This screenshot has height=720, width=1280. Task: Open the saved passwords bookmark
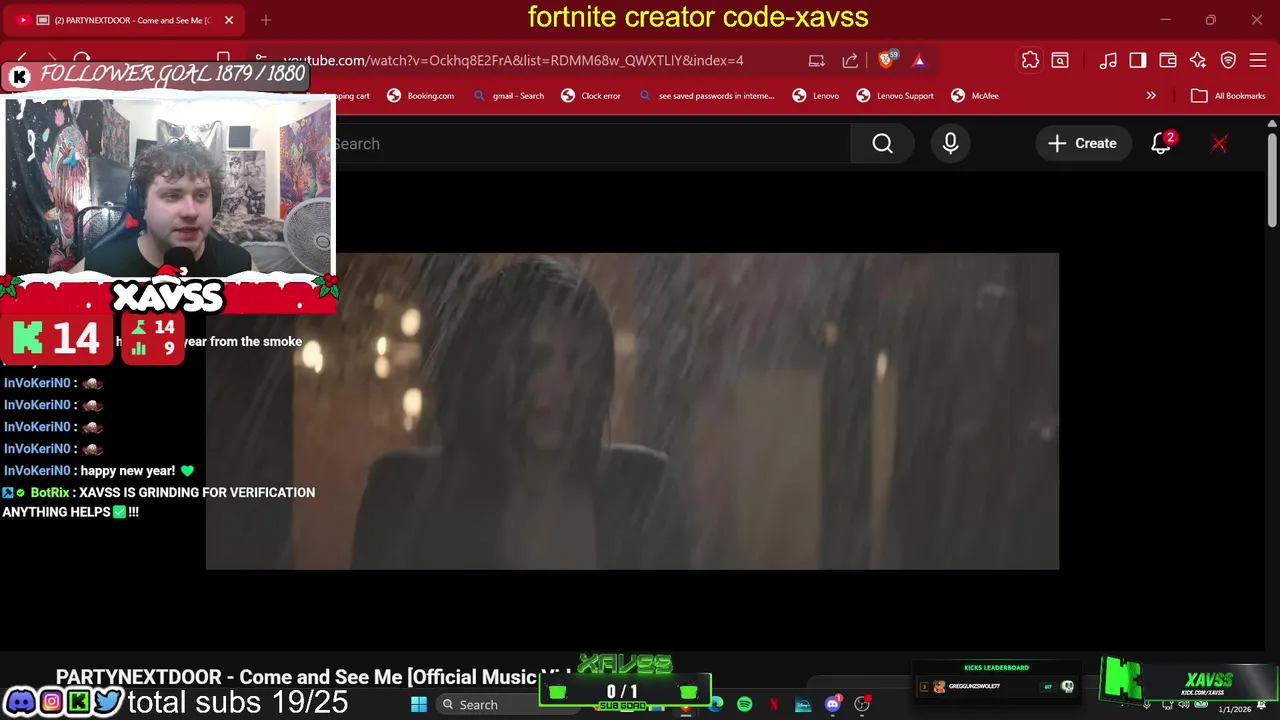coord(706,96)
